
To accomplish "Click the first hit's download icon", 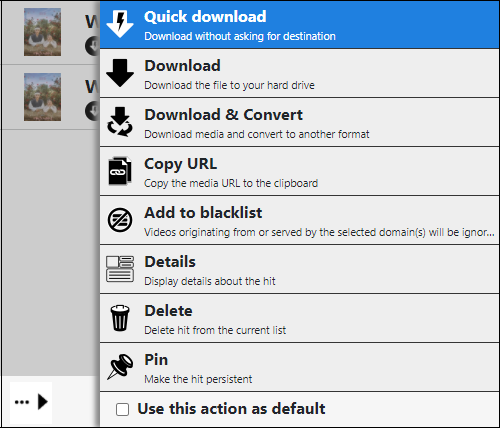I will (x=92, y=46).
